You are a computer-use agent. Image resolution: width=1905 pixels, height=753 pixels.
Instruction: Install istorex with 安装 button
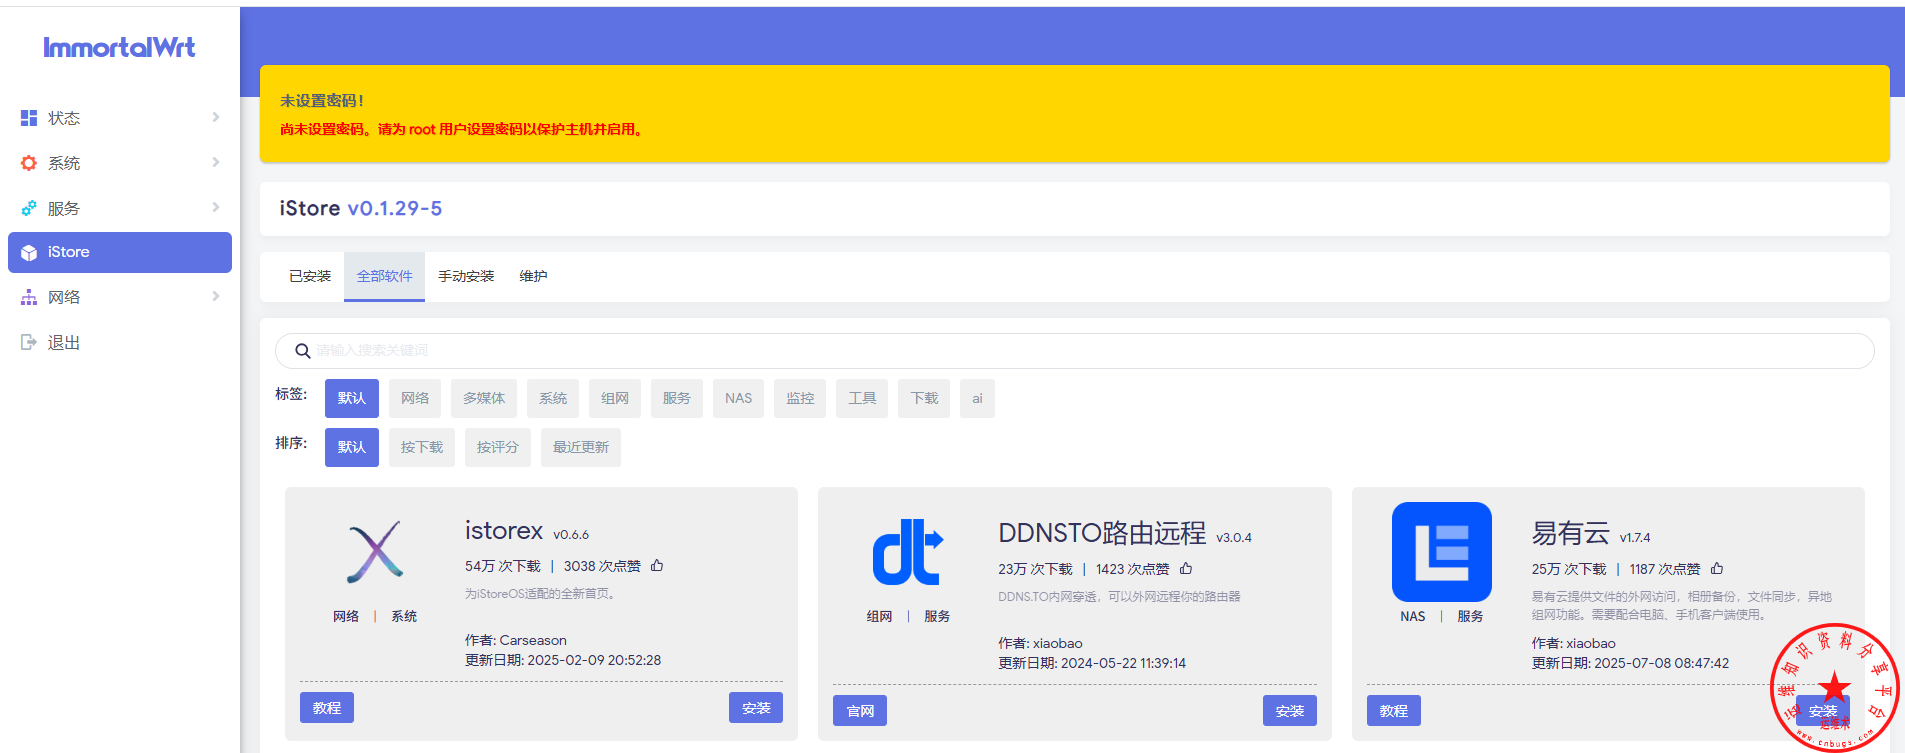pyautogui.click(x=755, y=708)
